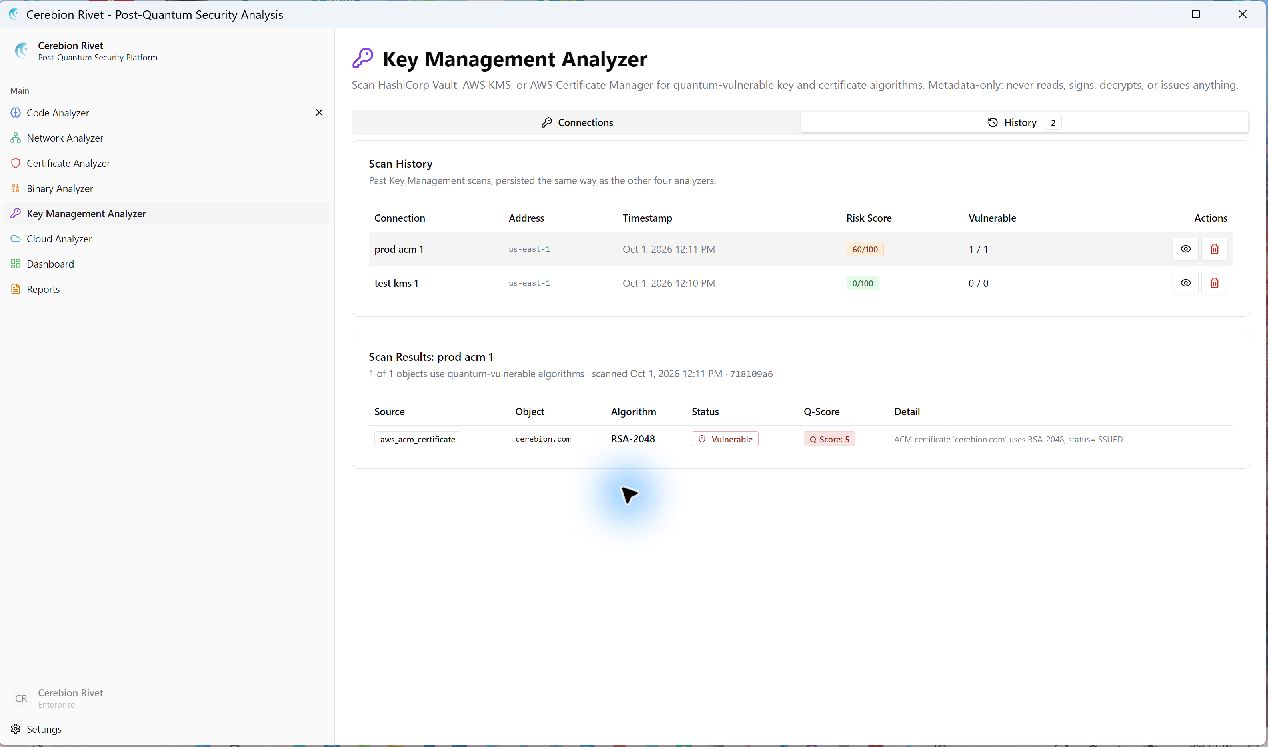This screenshot has width=1268, height=747.
Task: Click the title bar app icon
Action: [x=13, y=14]
